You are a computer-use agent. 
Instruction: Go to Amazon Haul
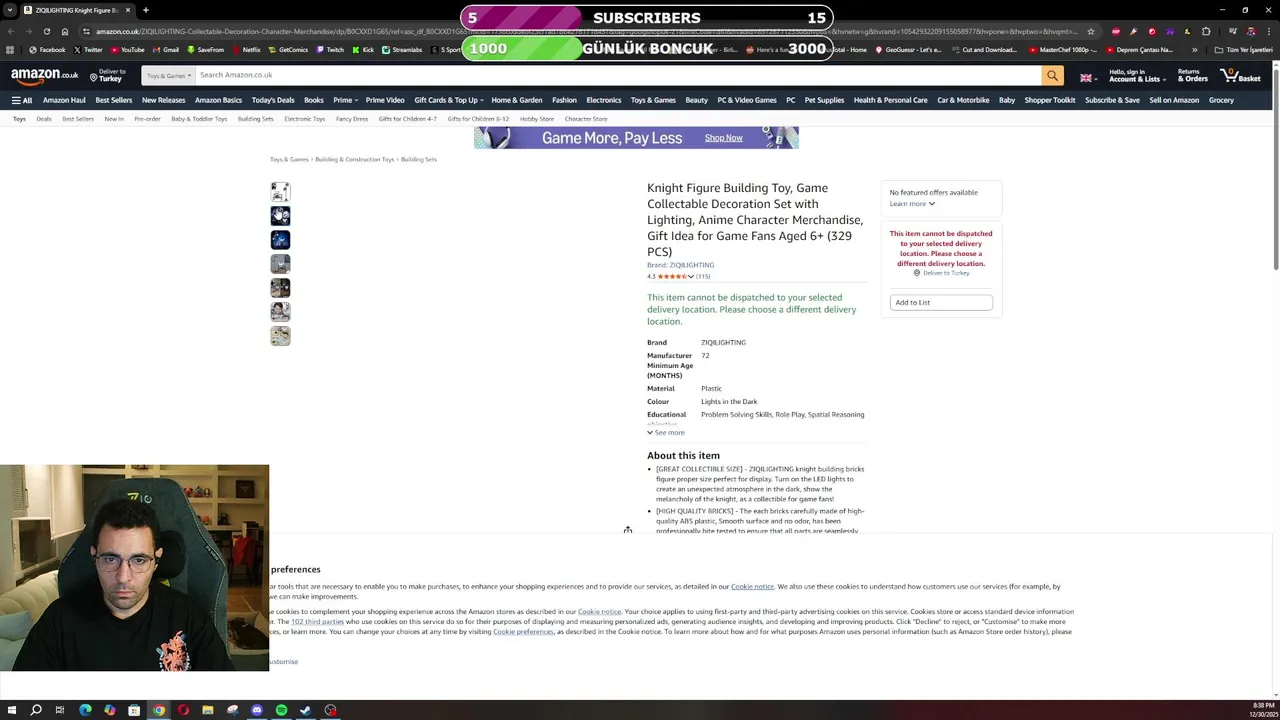pos(64,100)
